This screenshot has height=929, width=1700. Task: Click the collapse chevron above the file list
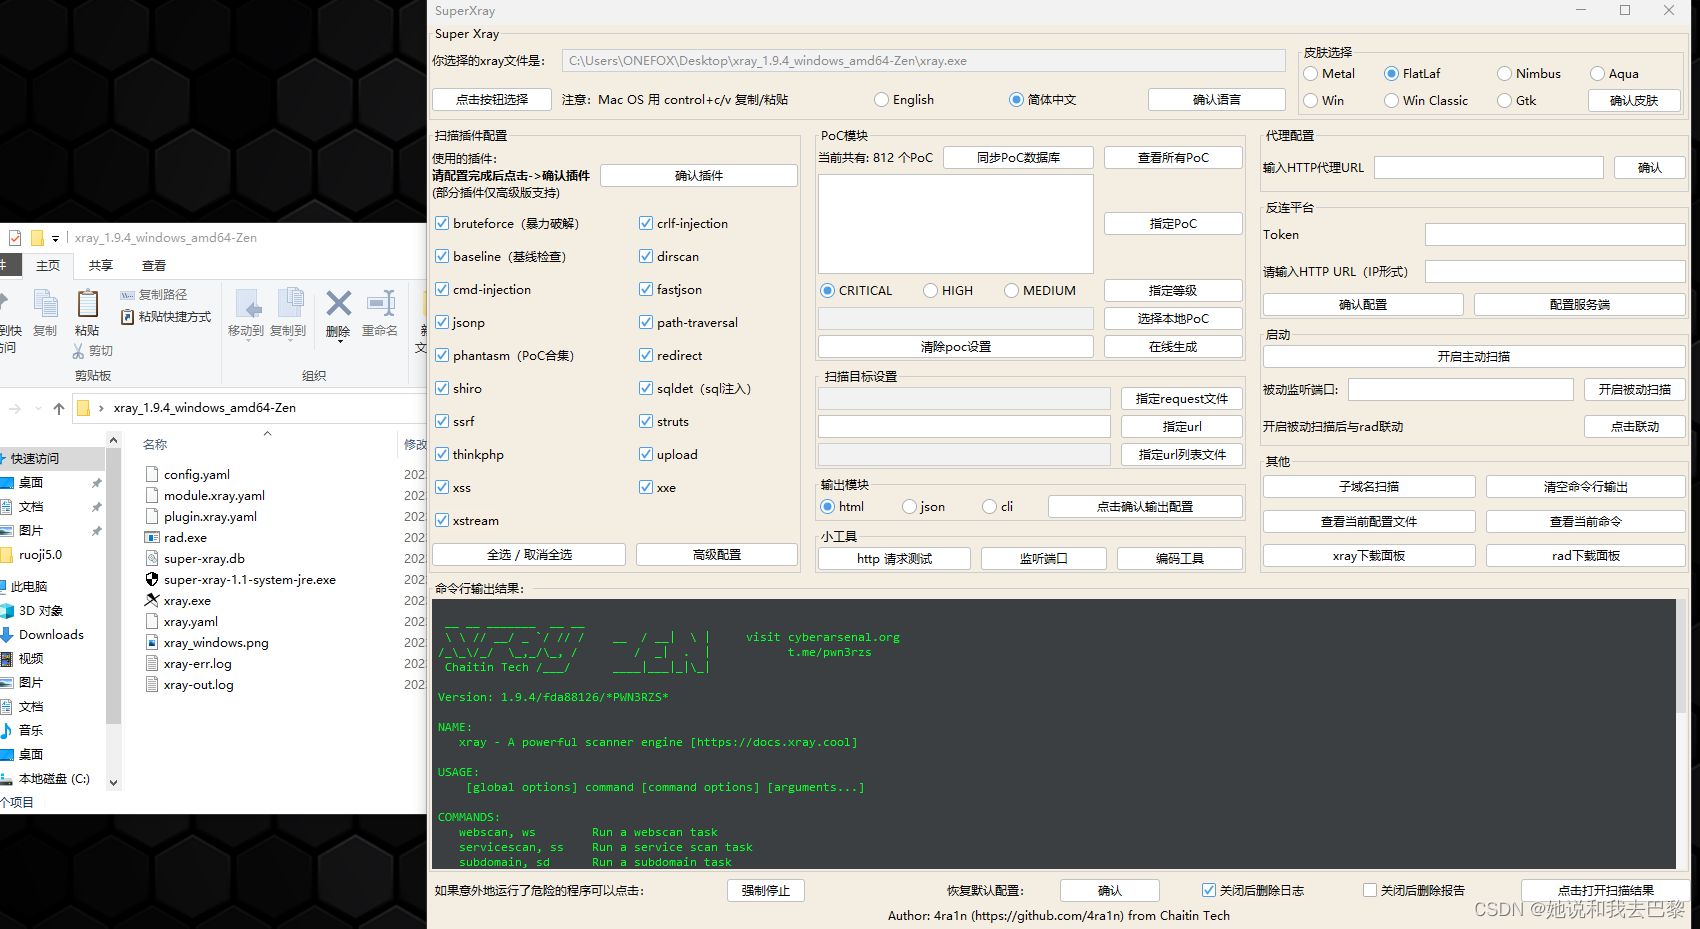click(267, 433)
